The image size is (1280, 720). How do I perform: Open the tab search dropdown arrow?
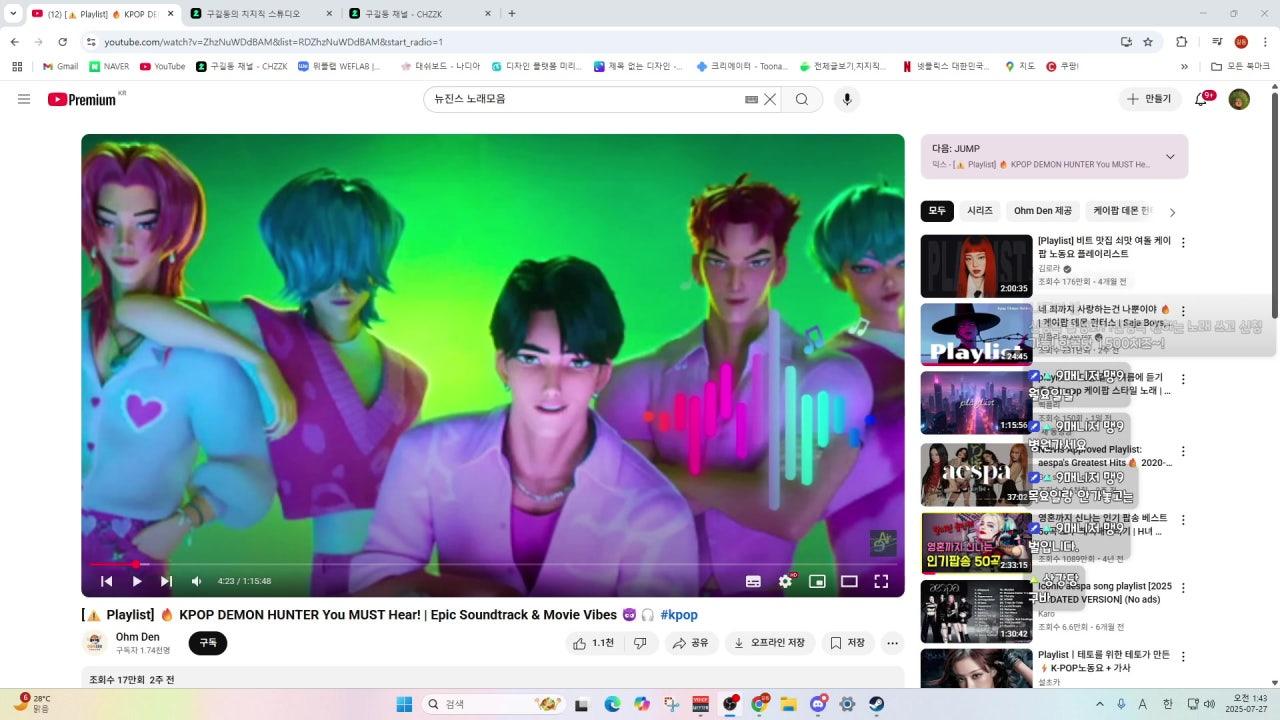[x=13, y=14]
